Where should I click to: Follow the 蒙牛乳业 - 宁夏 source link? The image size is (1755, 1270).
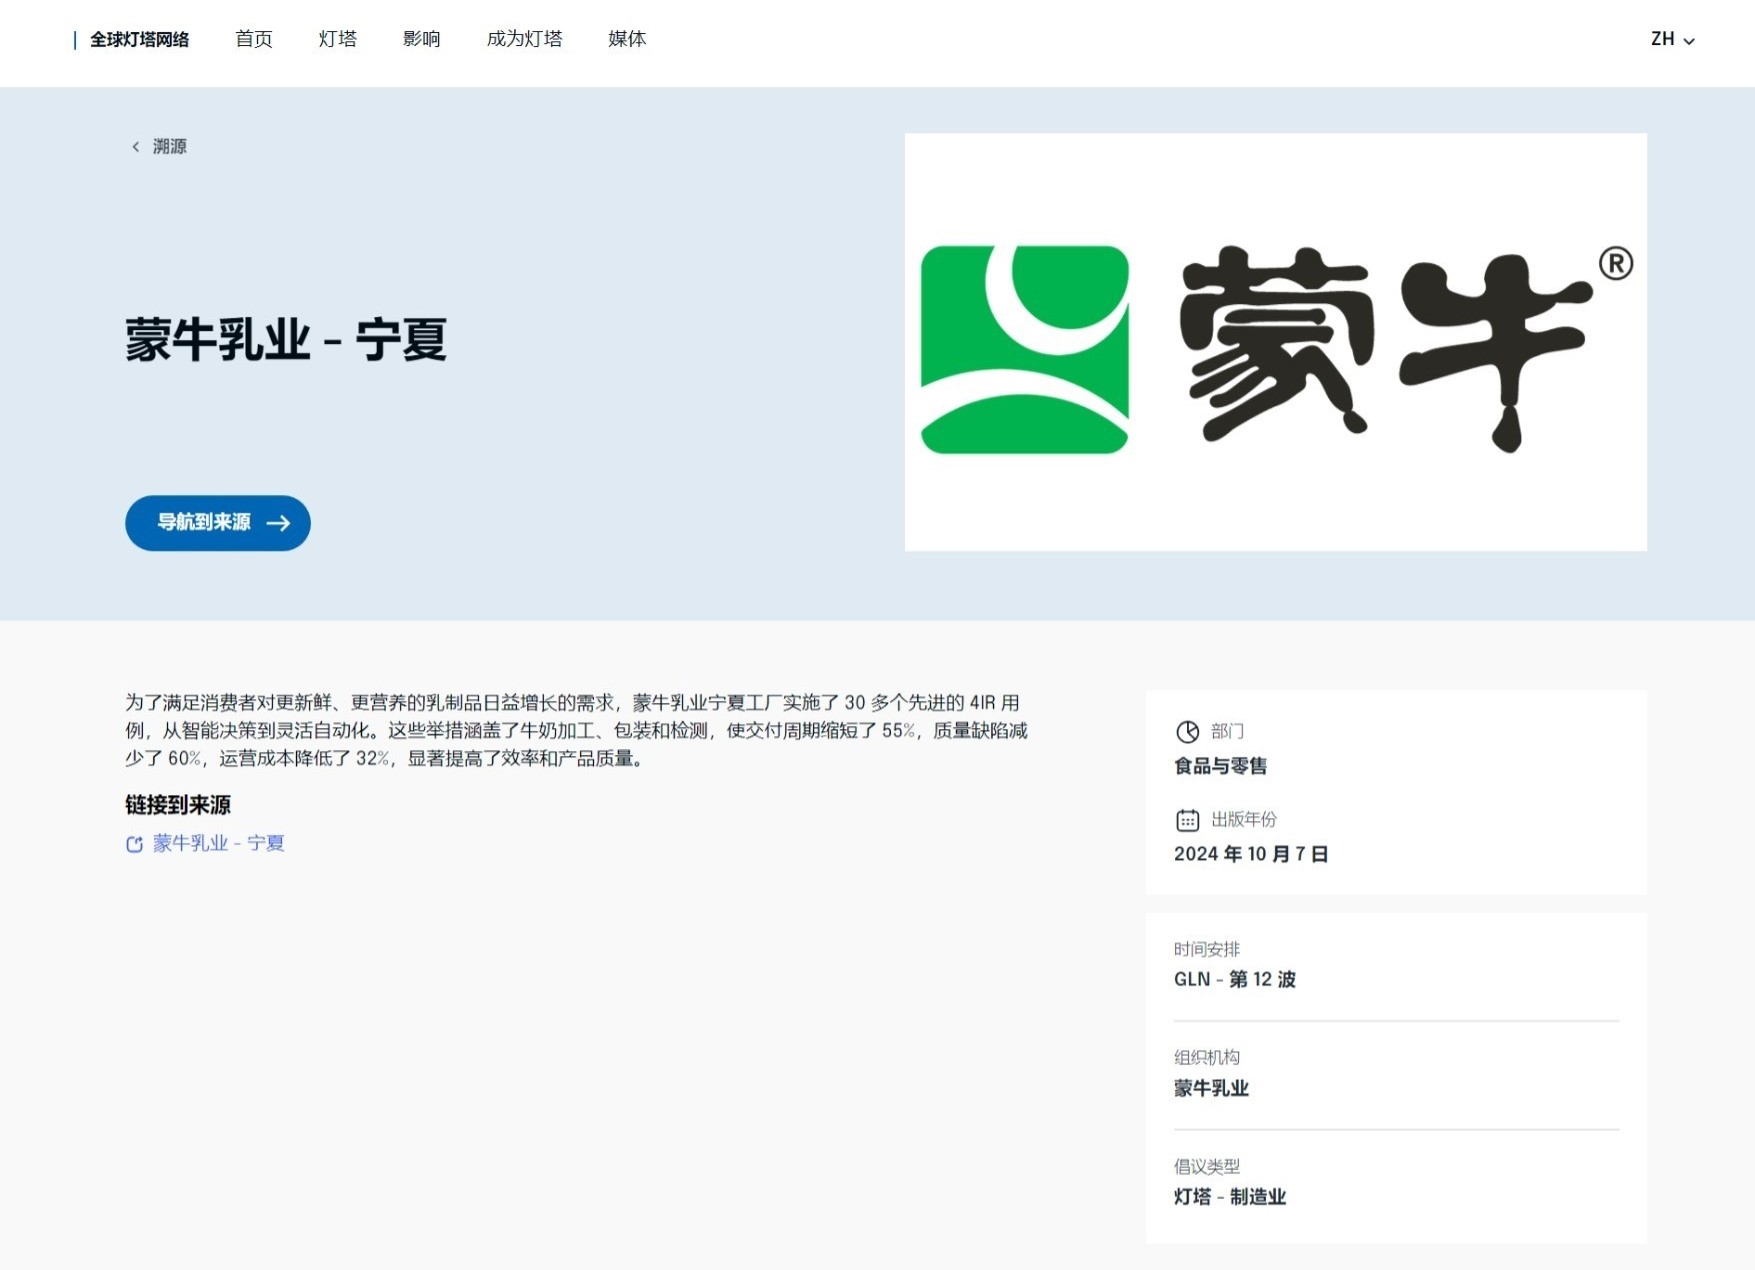pyautogui.click(x=216, y=845)
